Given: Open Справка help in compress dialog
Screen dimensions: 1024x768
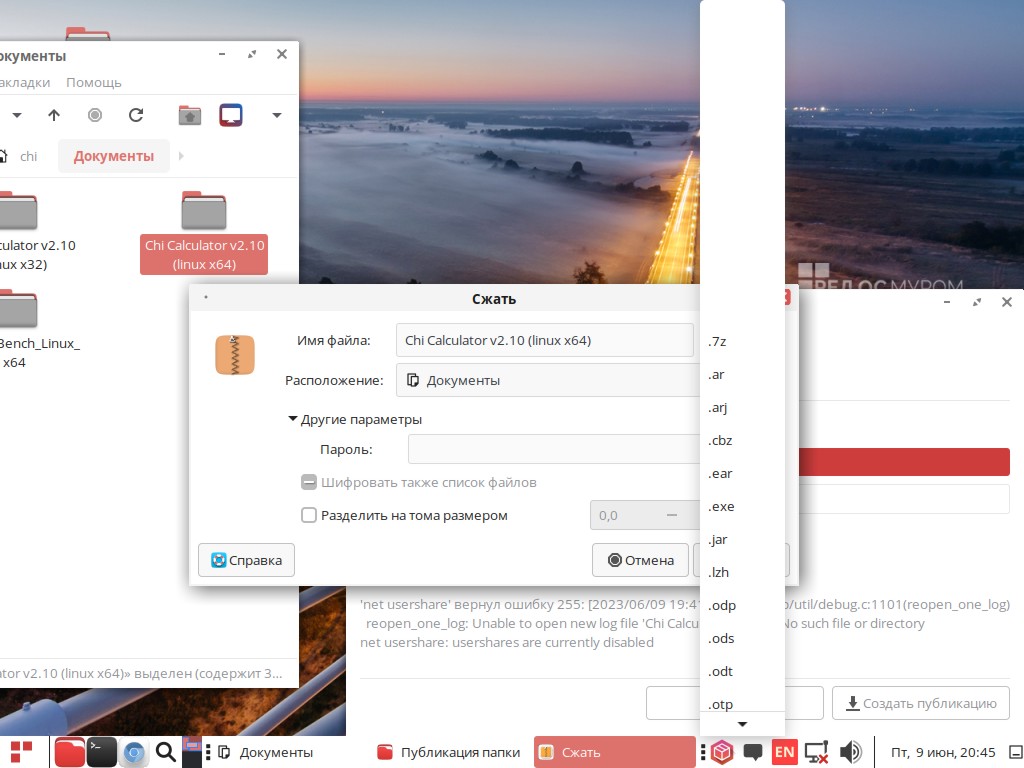Looking at the screenshot, I should [246, 560].
